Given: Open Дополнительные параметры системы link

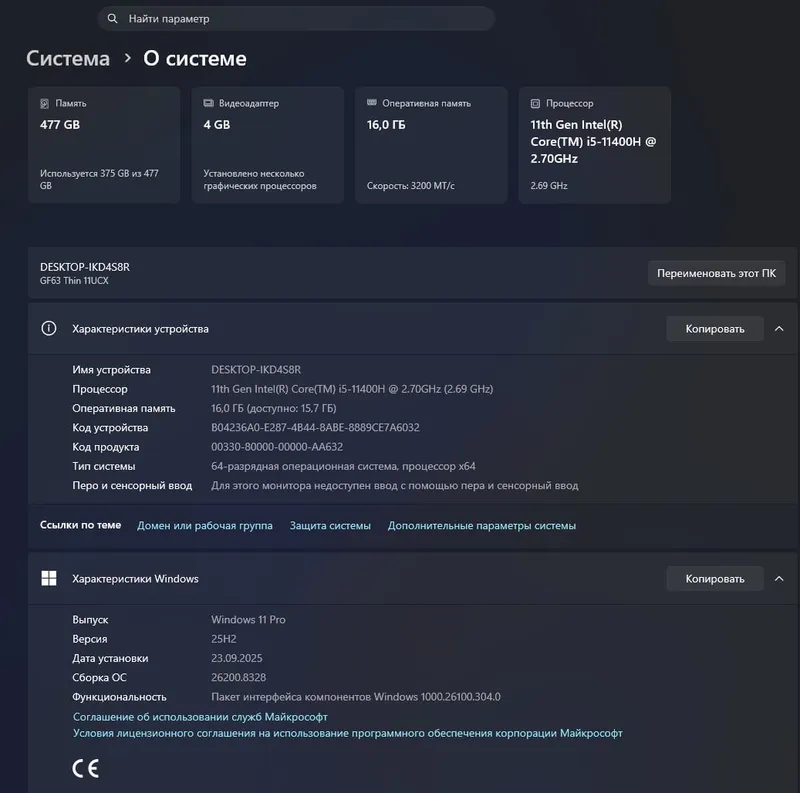Looking at the screenshot, I should tap(482, 525).
